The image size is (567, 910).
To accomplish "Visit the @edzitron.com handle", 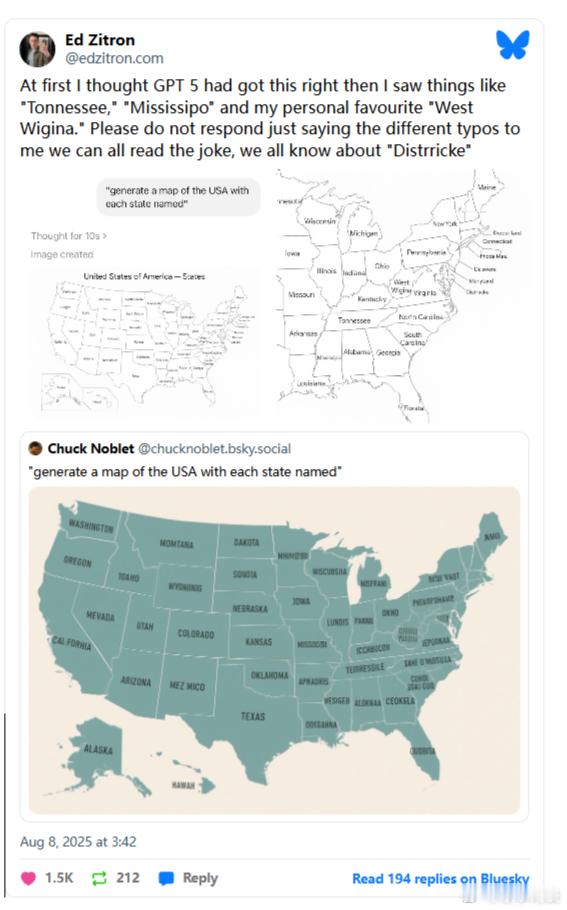I will [x=114, y=58].
